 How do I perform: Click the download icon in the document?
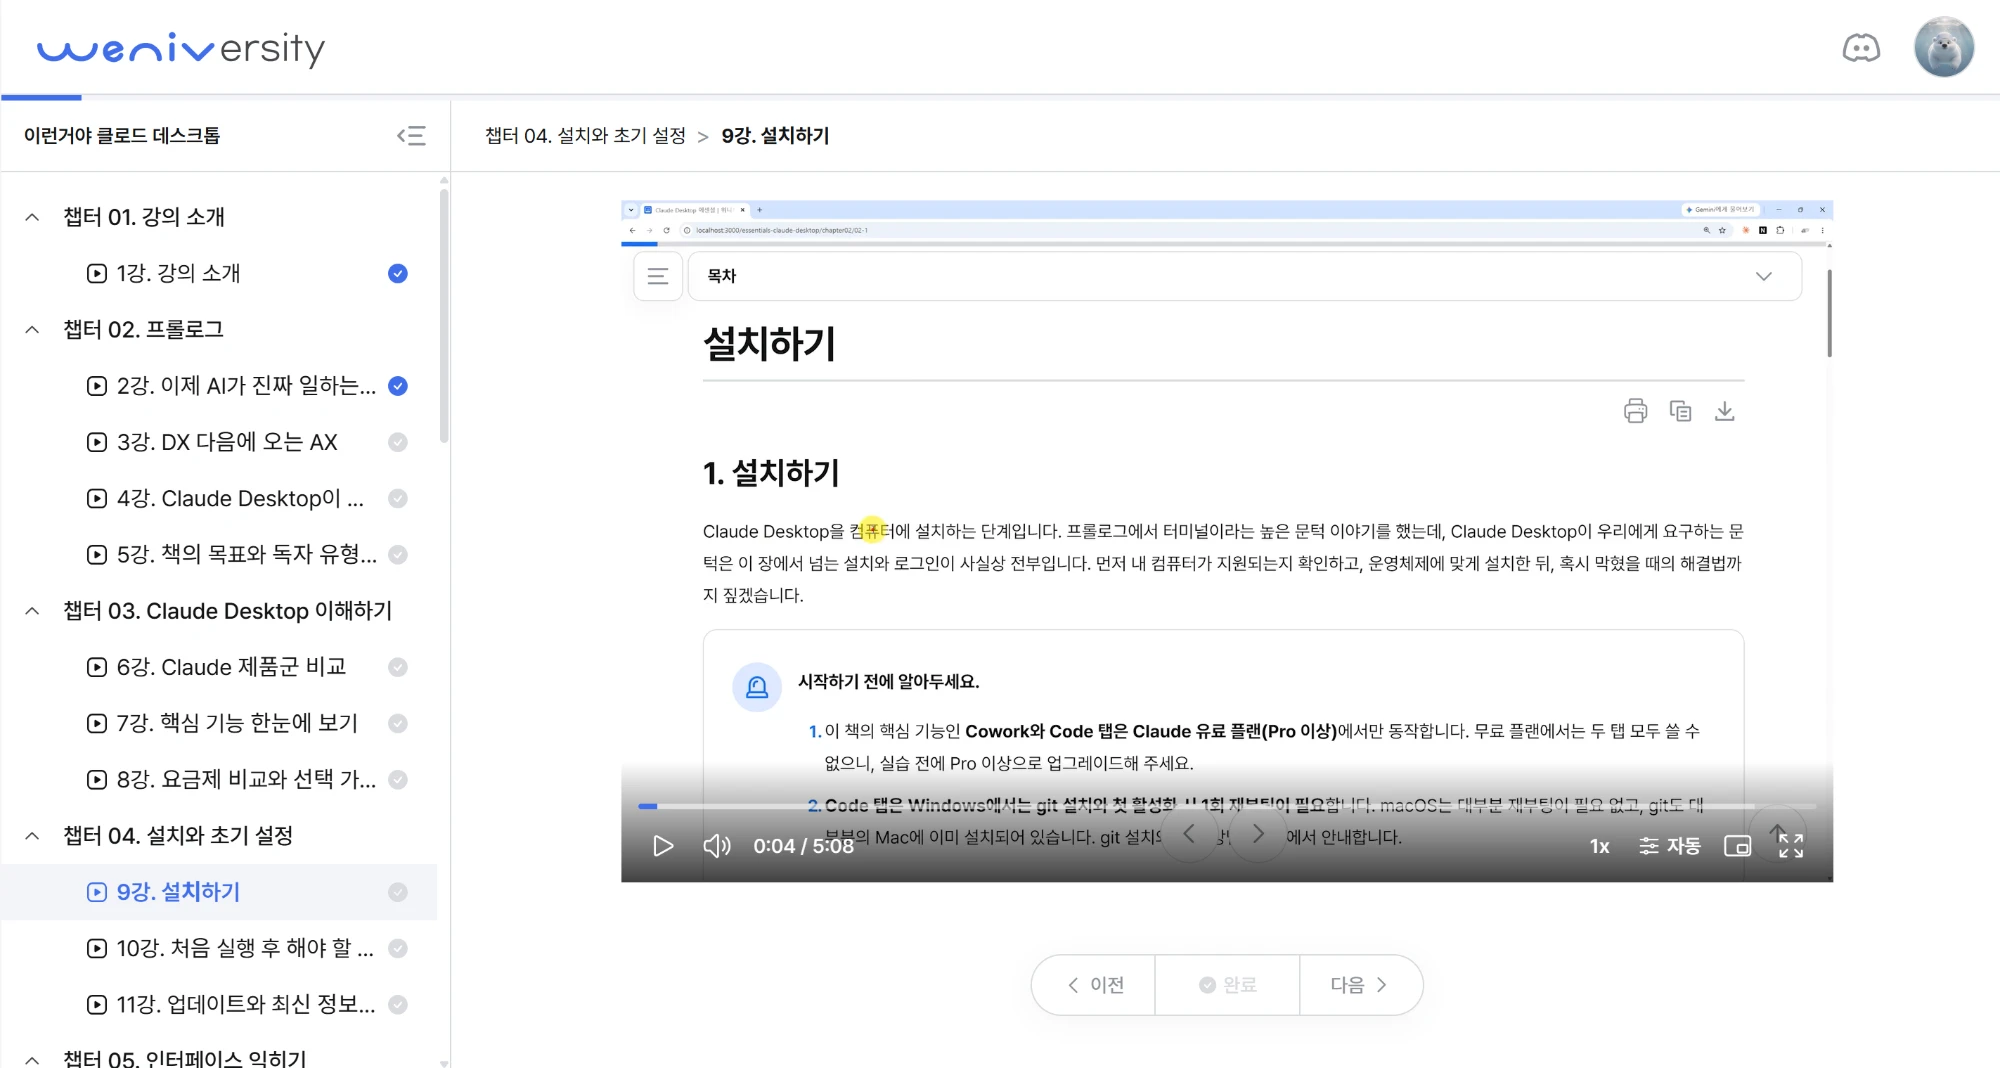pyautogui.click(x=1724, y=411)
